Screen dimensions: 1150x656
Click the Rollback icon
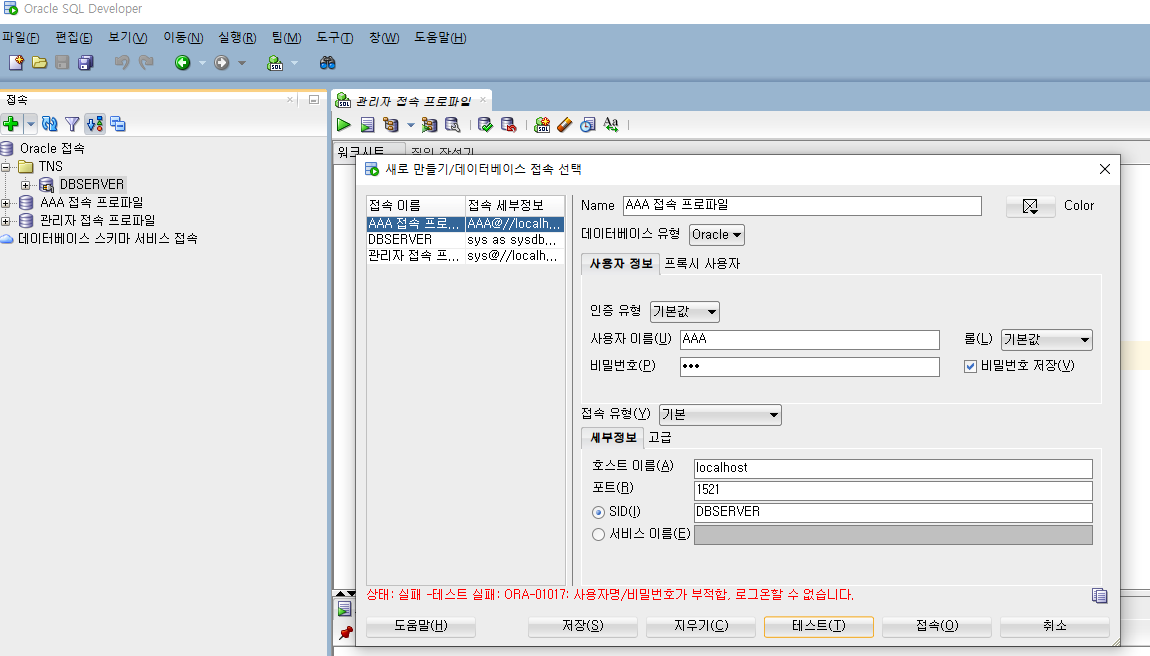[x=508, y=125]
